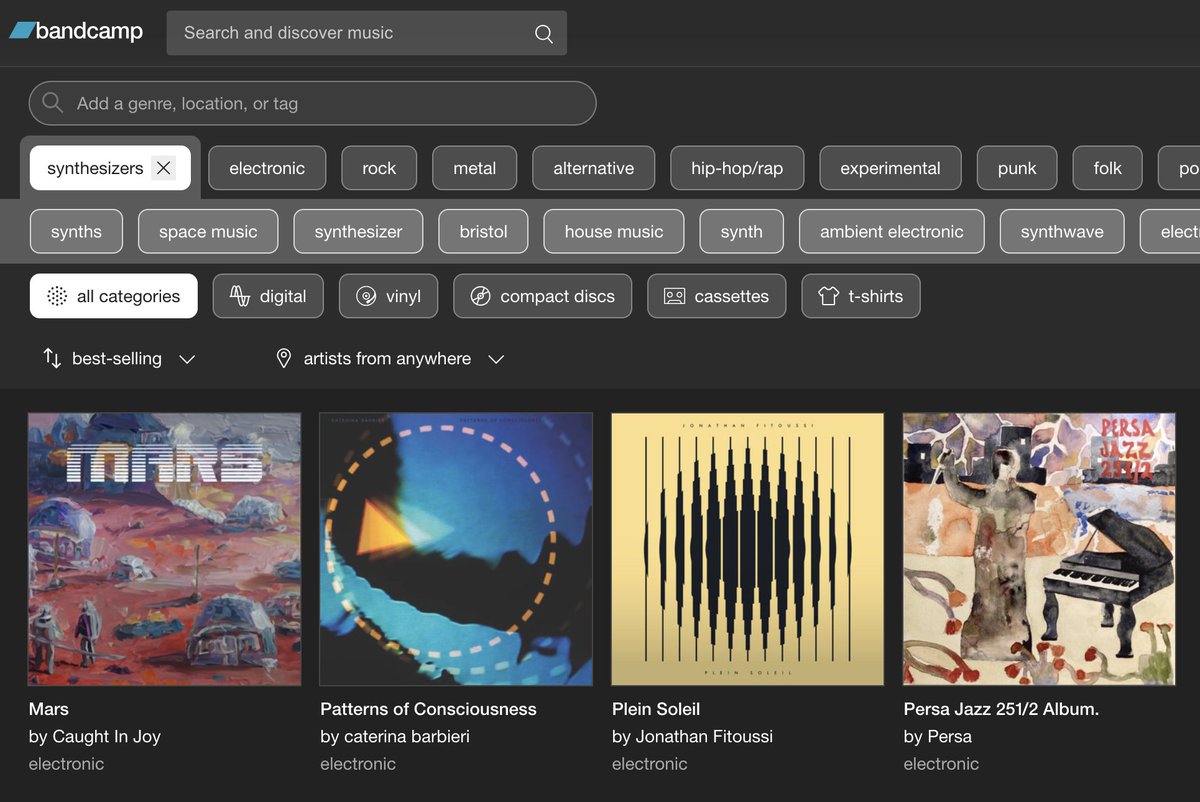Filter by digital format
The image size is (1200, 802).
(x=268, y=296)
